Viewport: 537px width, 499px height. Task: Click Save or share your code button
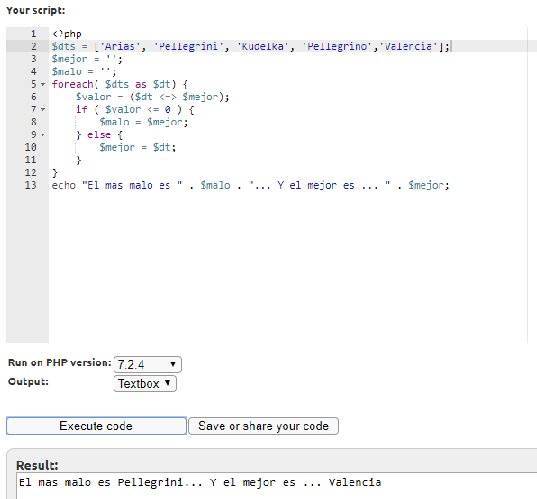263,426
